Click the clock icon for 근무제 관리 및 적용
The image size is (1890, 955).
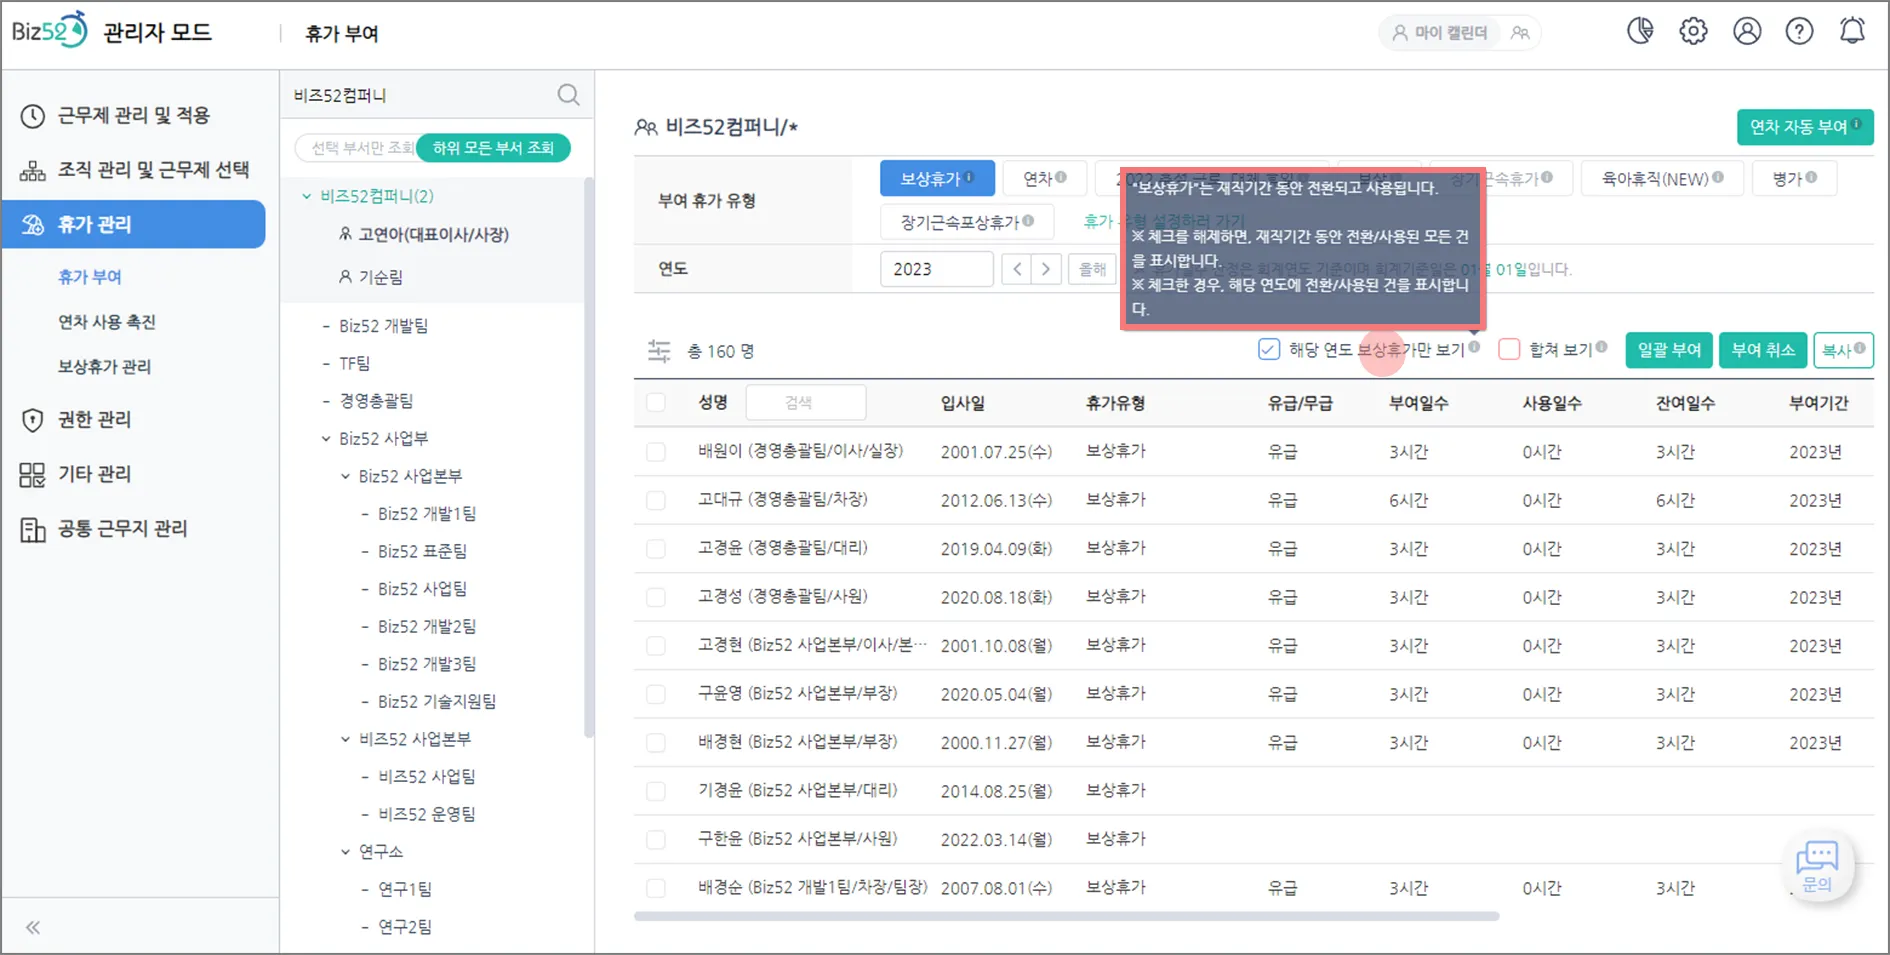[x=33, y=116]
